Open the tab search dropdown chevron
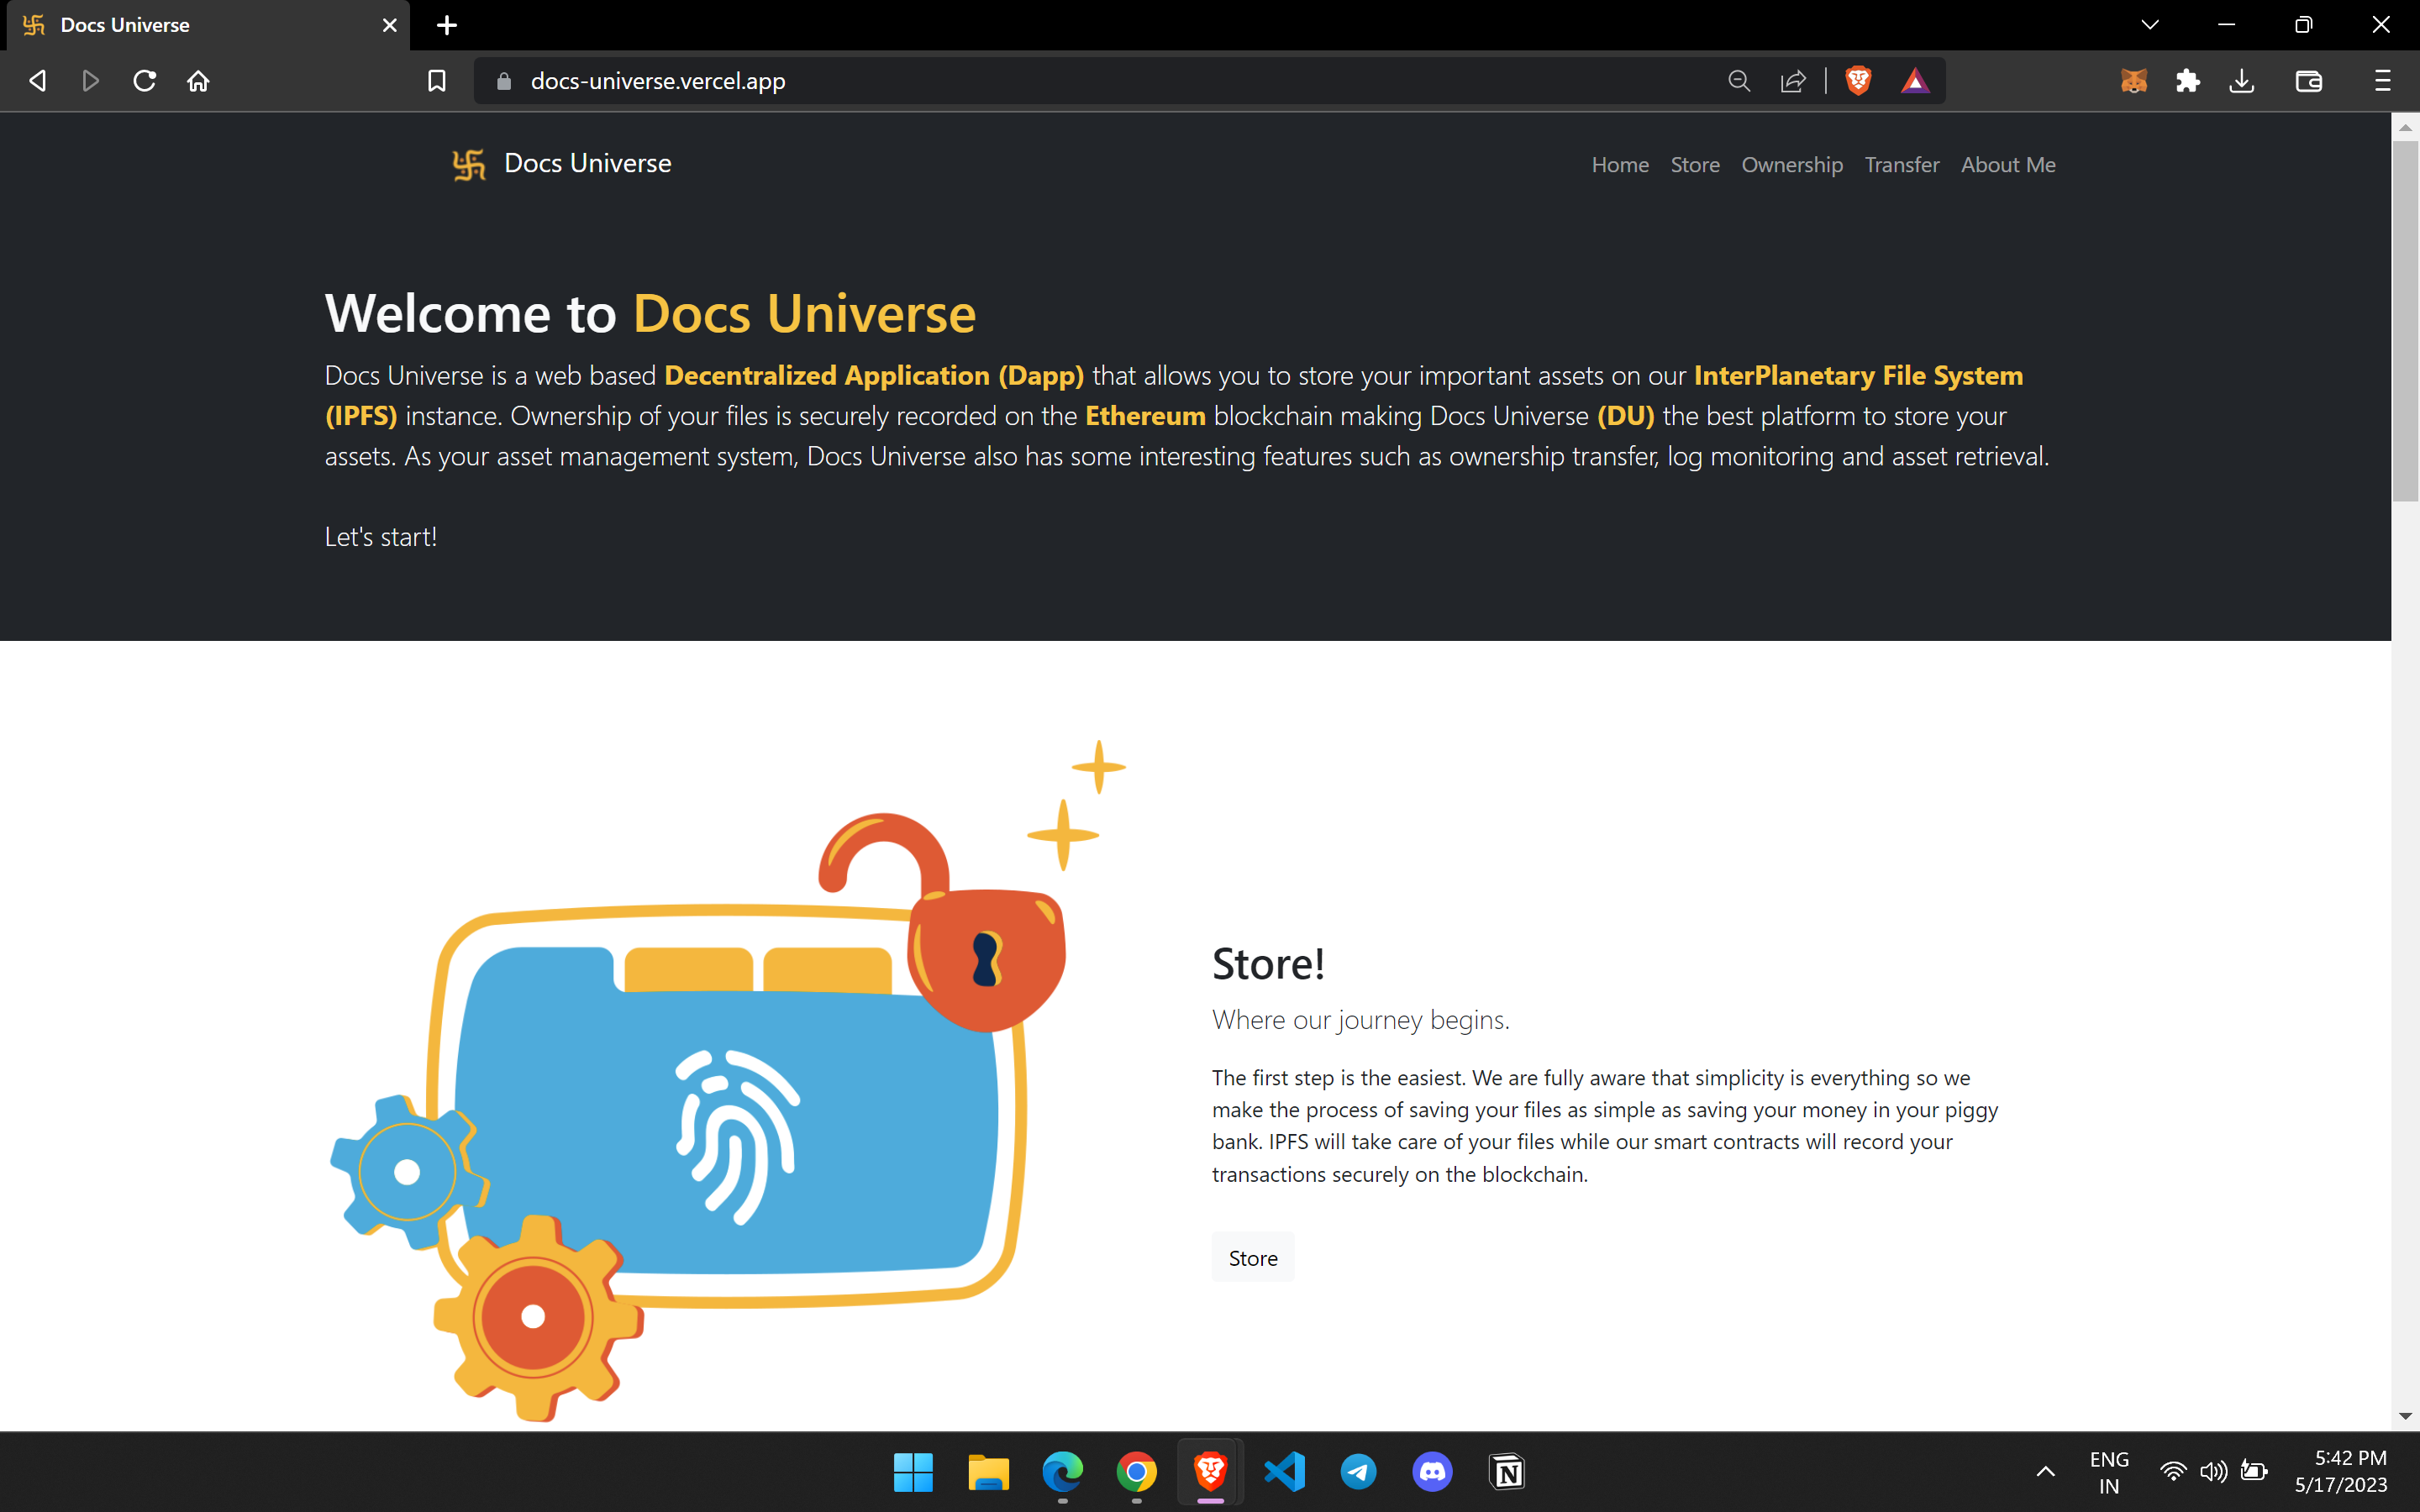Screen dimensions: 2420x1512 click(x=2150, y=25)
